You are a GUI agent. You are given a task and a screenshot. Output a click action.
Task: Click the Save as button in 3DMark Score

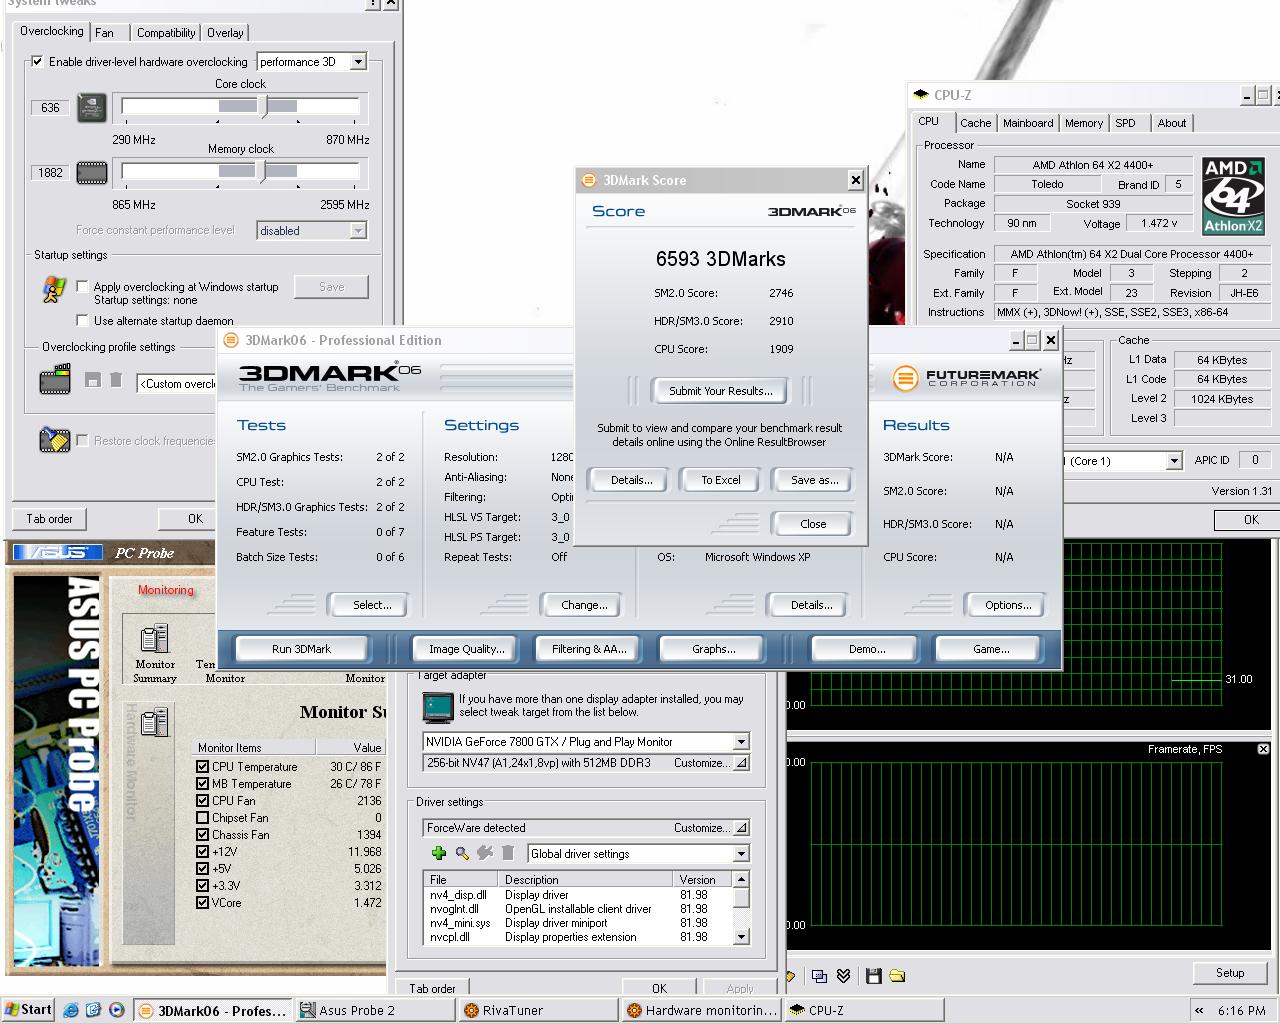814,480
